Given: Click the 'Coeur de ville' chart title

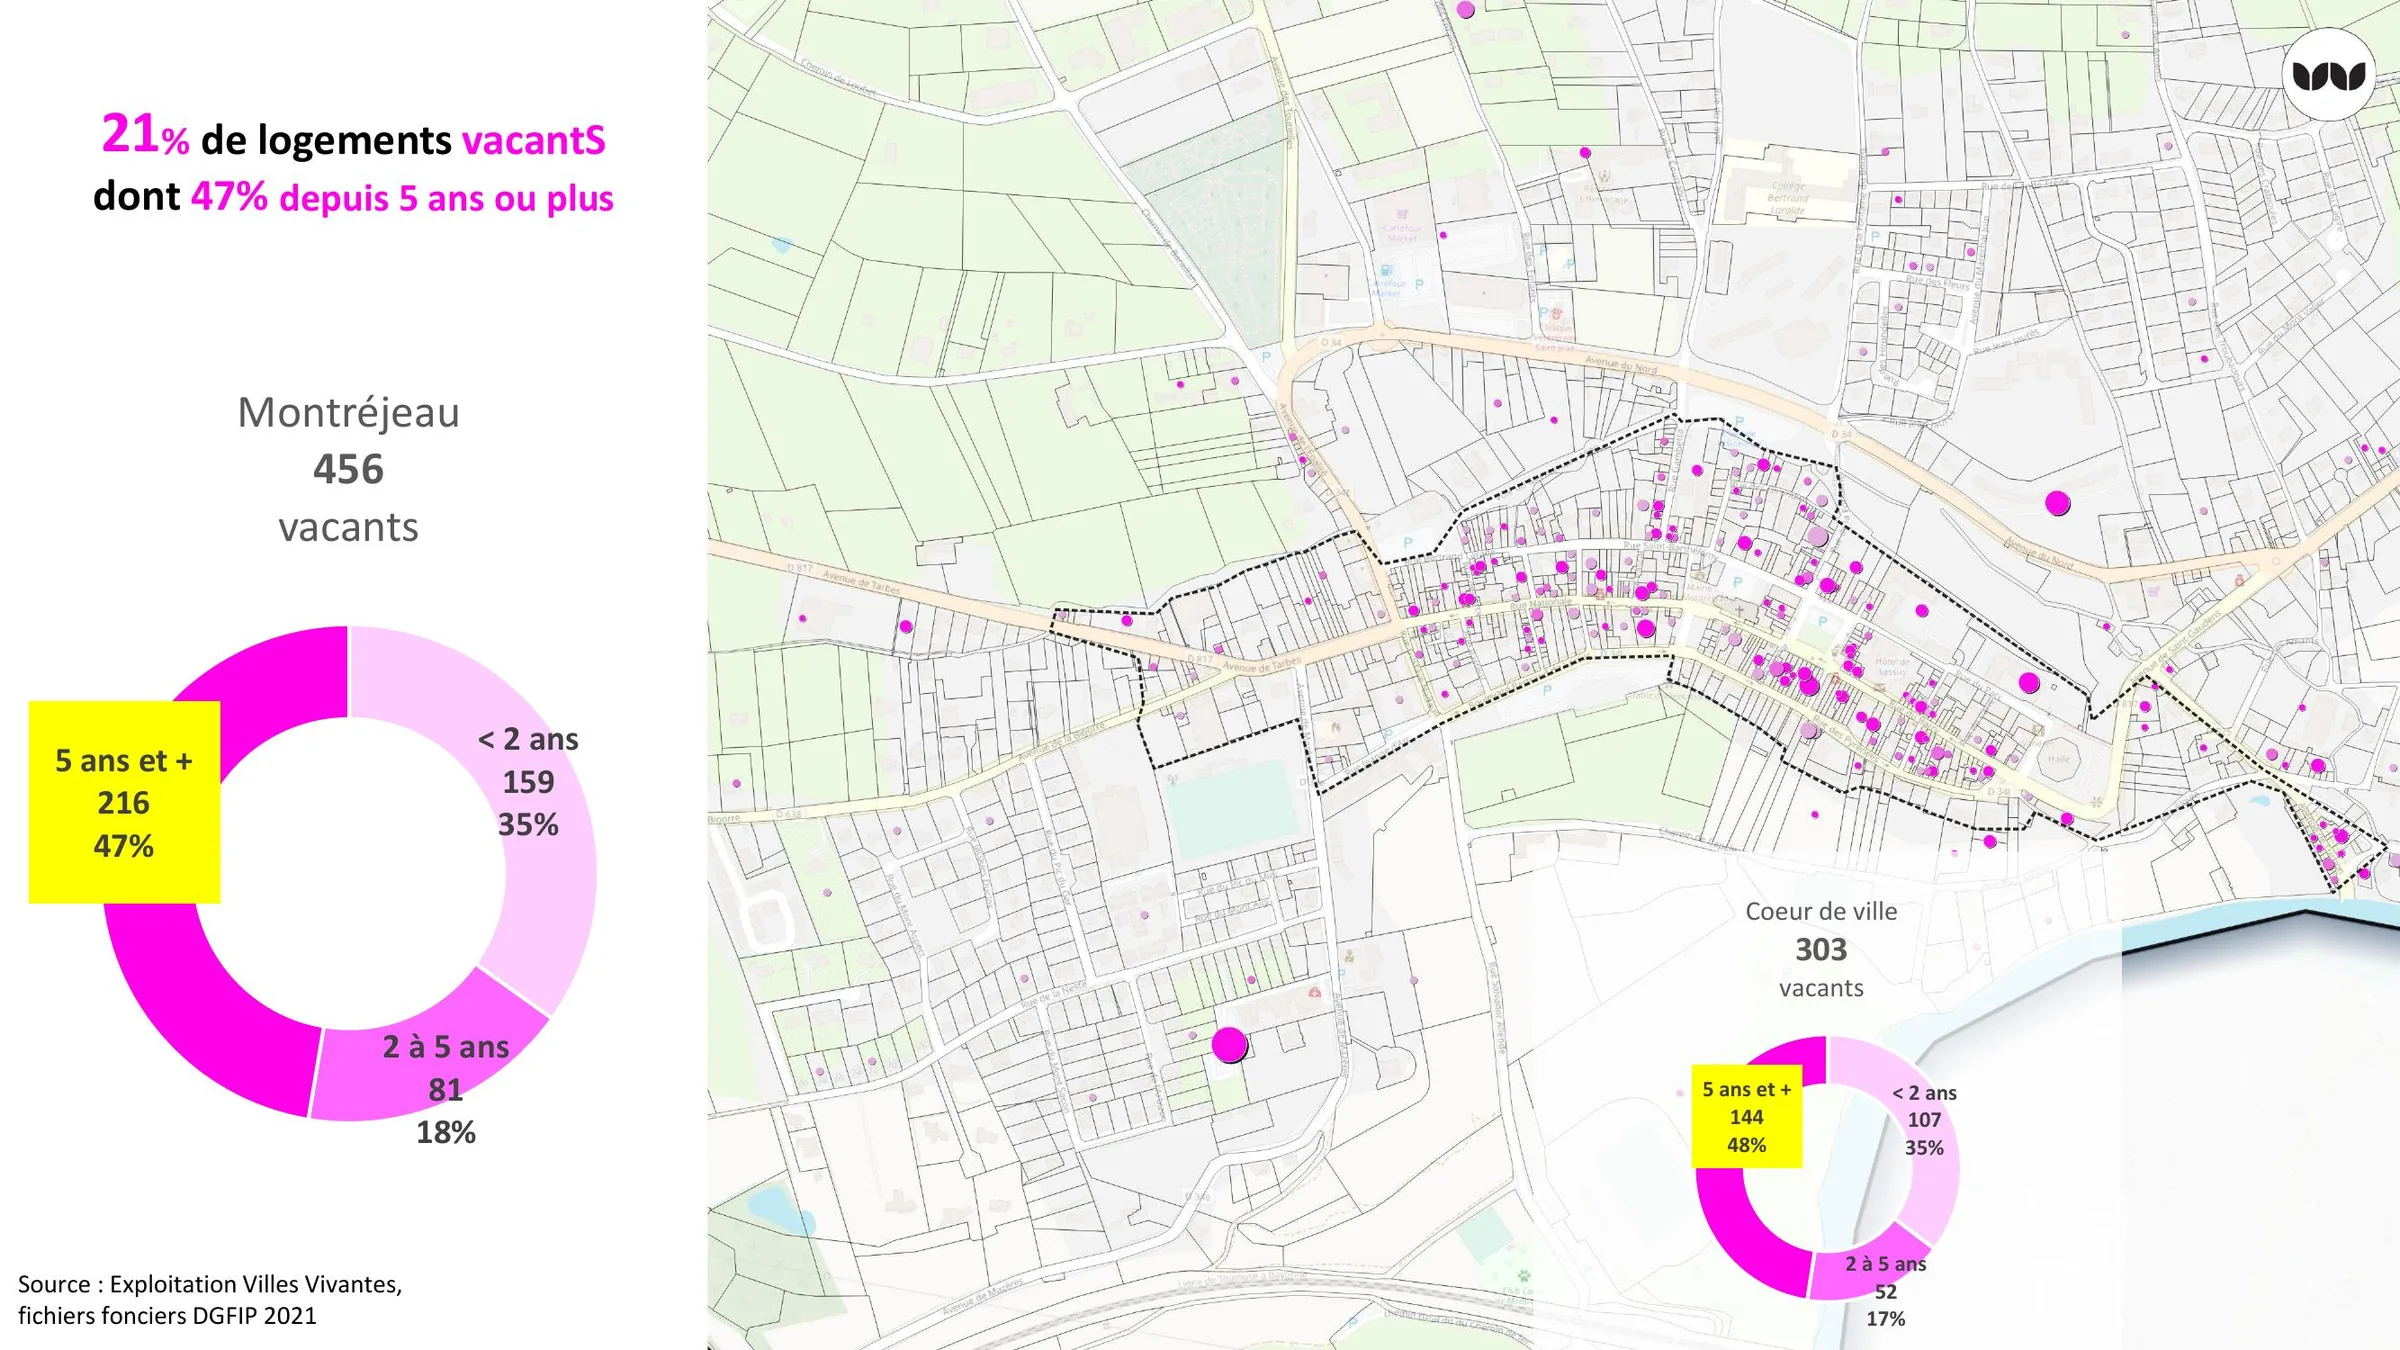Looking at the screenshot, I should (1821, 911).
